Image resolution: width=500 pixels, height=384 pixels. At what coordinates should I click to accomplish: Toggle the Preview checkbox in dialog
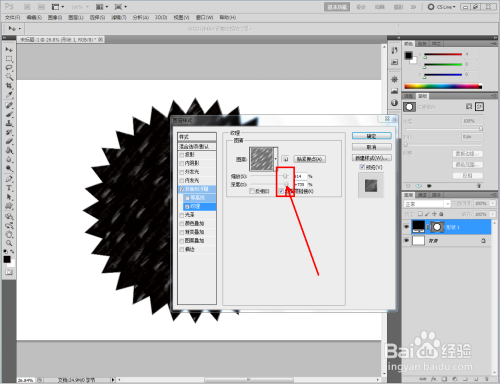pos(362,167)
